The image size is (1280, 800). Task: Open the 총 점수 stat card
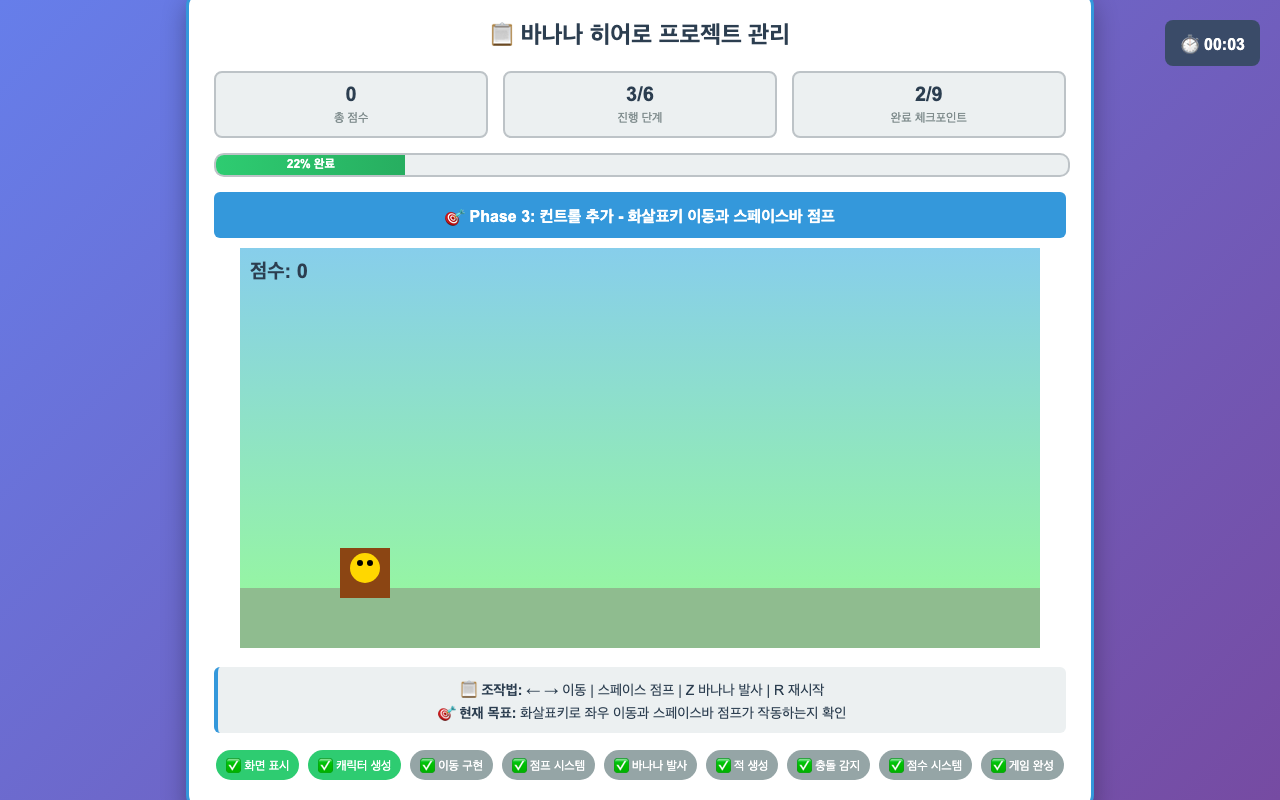click(x=351, y=104)
